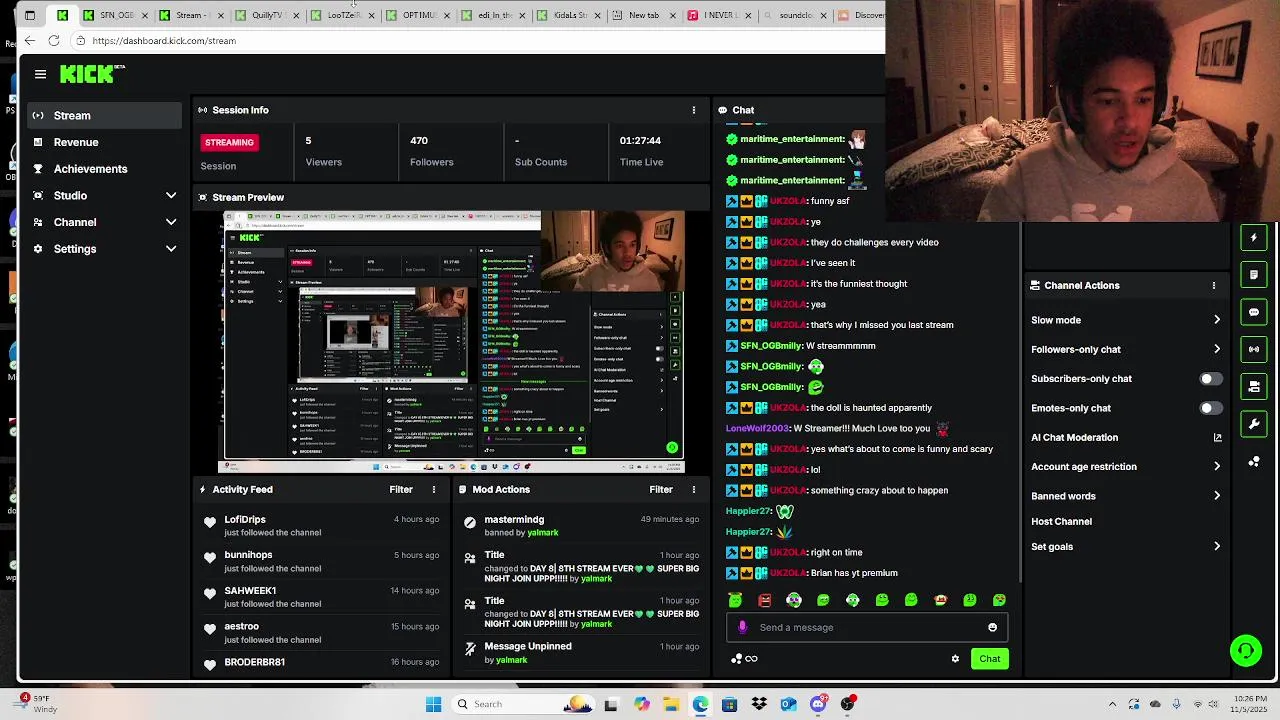The image size is (1280, 720).
Task: Click the Message Unpinned mod action
Action: [x=580, y=653]
